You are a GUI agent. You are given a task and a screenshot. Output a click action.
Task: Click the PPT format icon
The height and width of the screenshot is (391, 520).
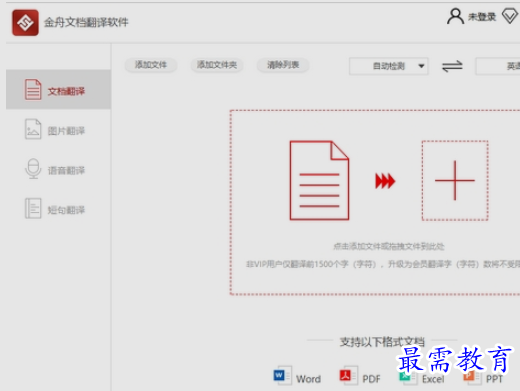pos(472,378)
